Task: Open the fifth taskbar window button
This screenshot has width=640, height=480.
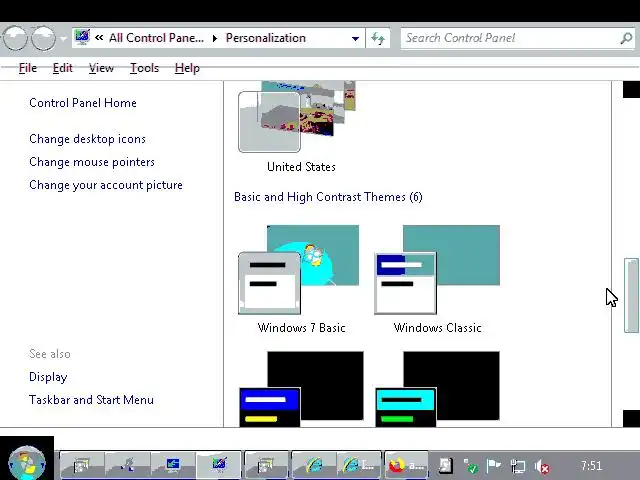Action: [x=266, y=464]
